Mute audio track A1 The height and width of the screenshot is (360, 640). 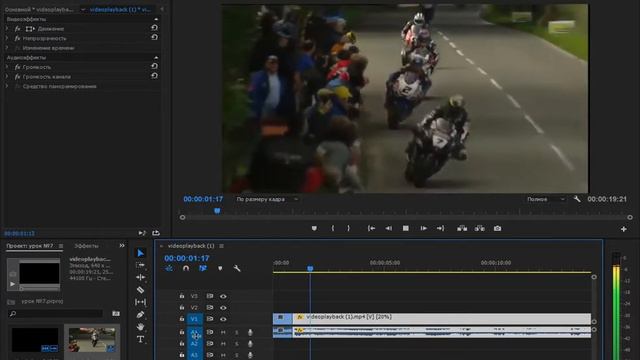click(x=223, y=332)
